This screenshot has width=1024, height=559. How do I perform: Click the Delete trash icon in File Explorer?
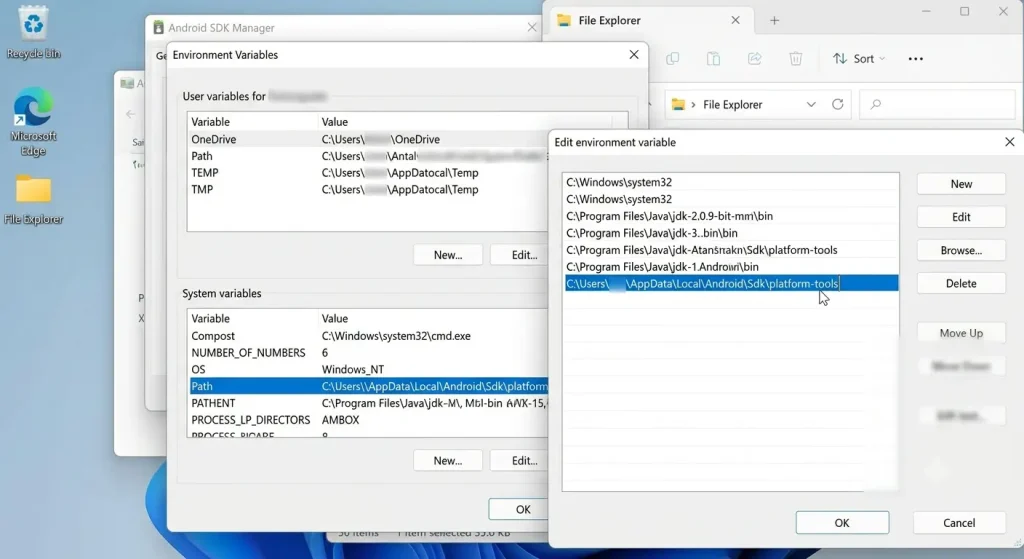click(x=795, y=59)
